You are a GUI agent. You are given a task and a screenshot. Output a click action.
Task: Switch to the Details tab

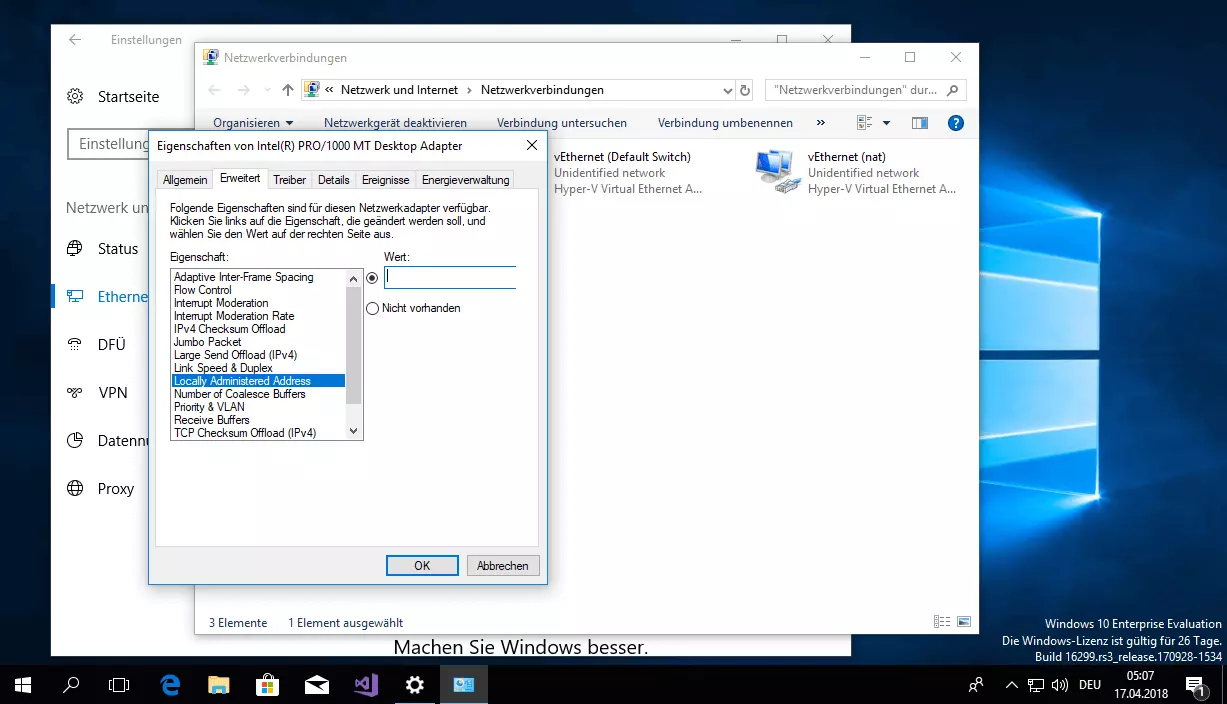334,180
